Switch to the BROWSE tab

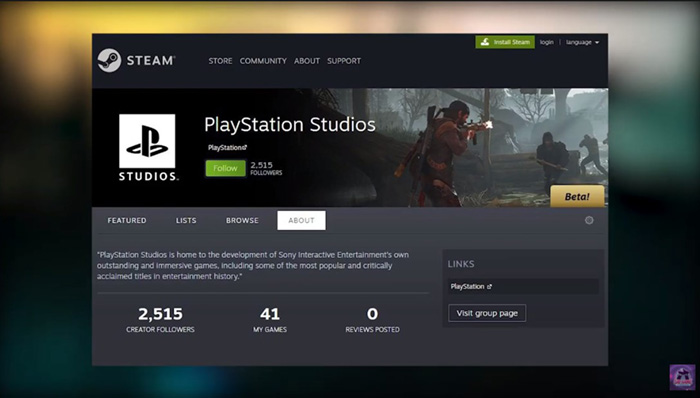[x=242, y=220]
